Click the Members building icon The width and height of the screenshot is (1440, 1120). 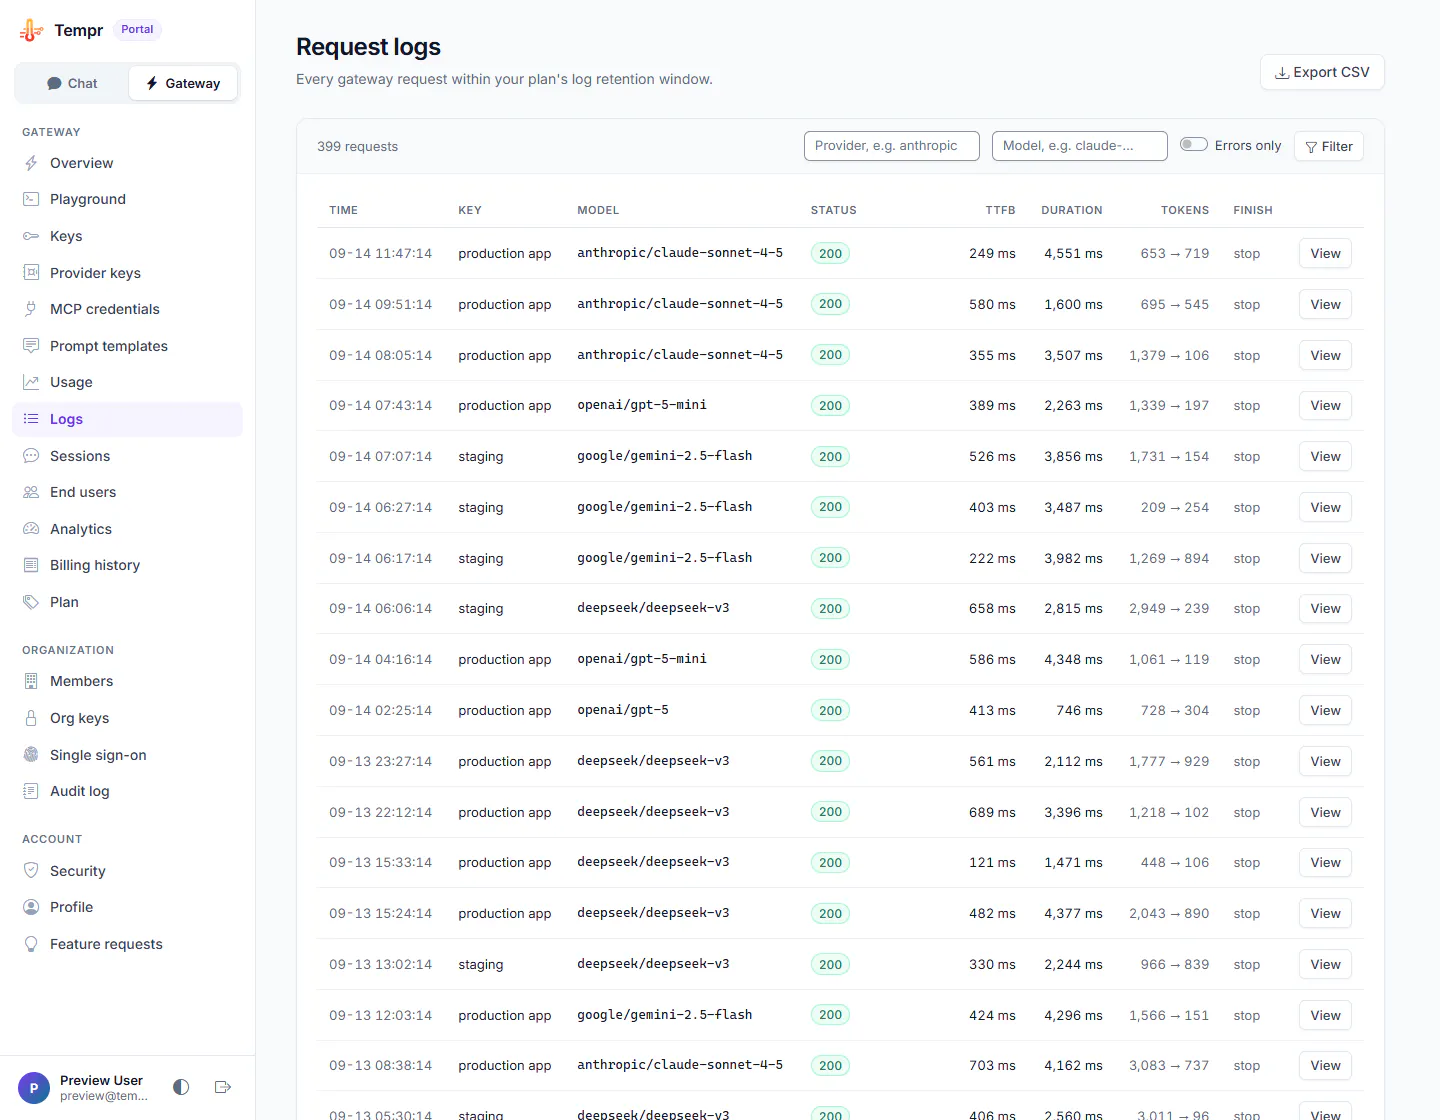31,681
